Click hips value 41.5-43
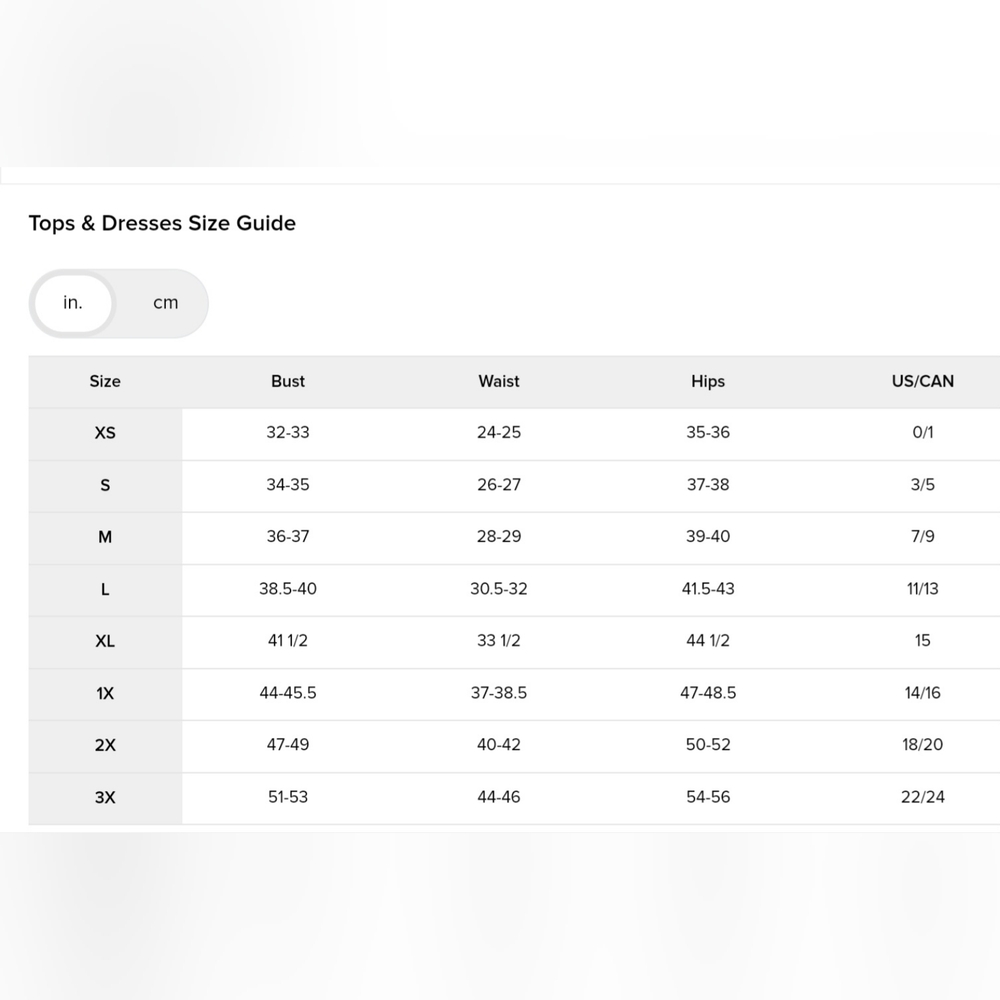The width and height of the screenshot is (1000, 1000). 708,589
